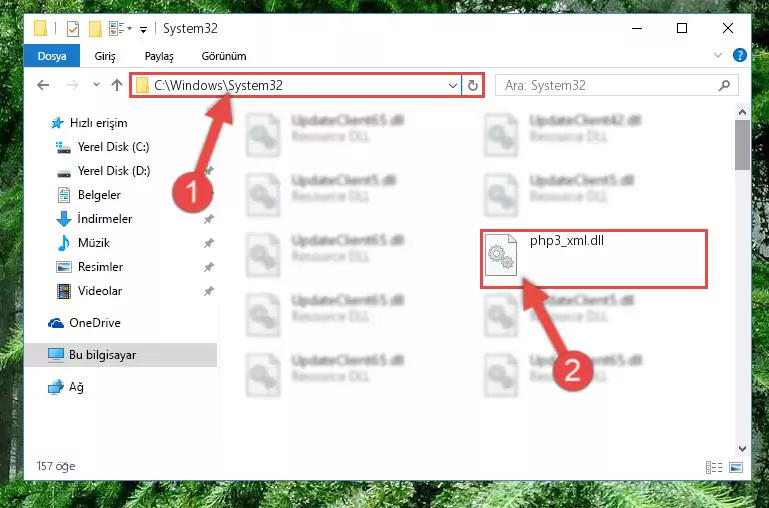Select Hızlı erişim in navigation pane
This screenshot has height=508, width=769.
[x=99, y=123]
